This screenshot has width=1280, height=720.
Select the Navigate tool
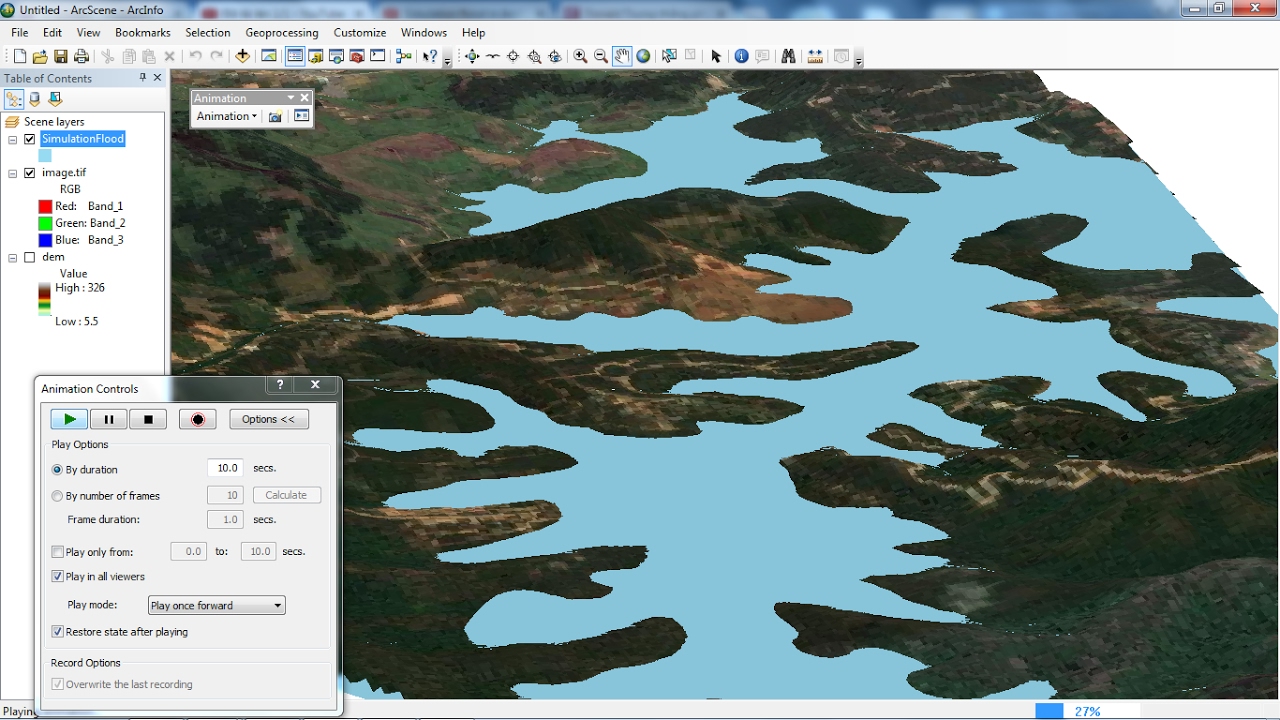point(472,57)
